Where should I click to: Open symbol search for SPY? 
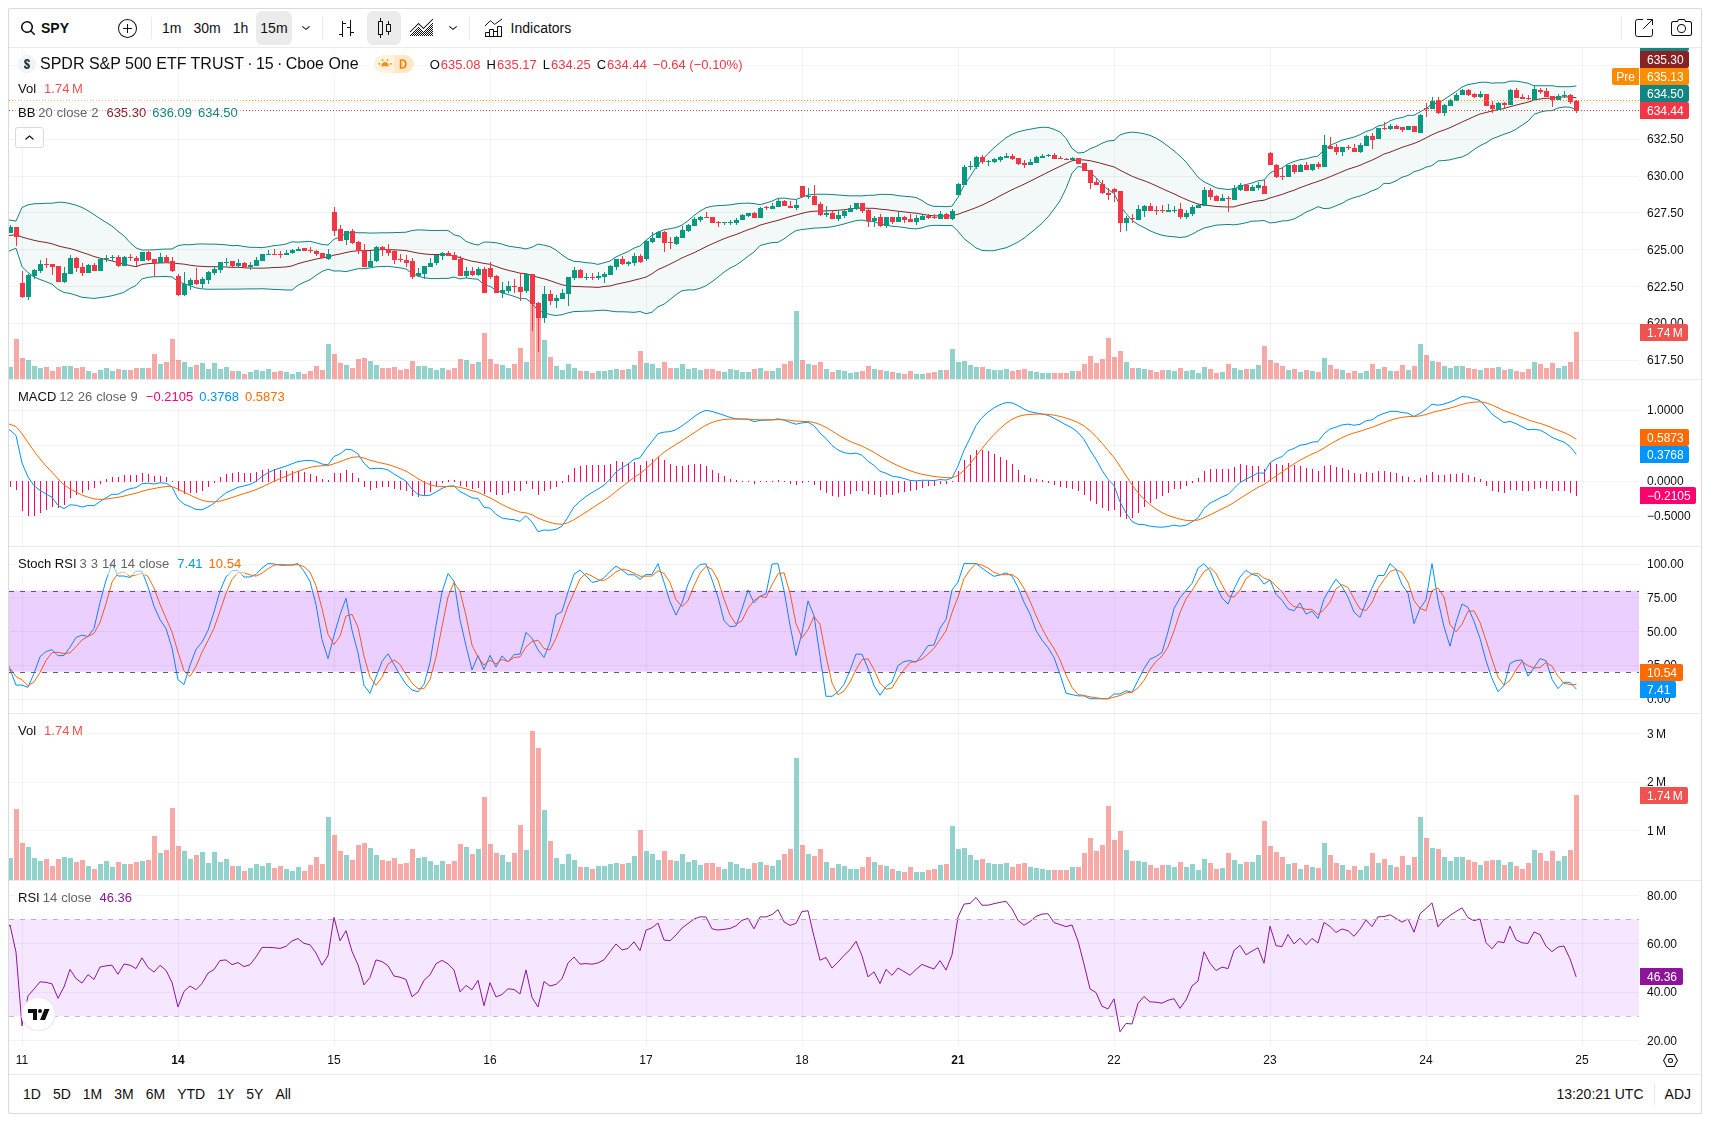coord(46,28)
